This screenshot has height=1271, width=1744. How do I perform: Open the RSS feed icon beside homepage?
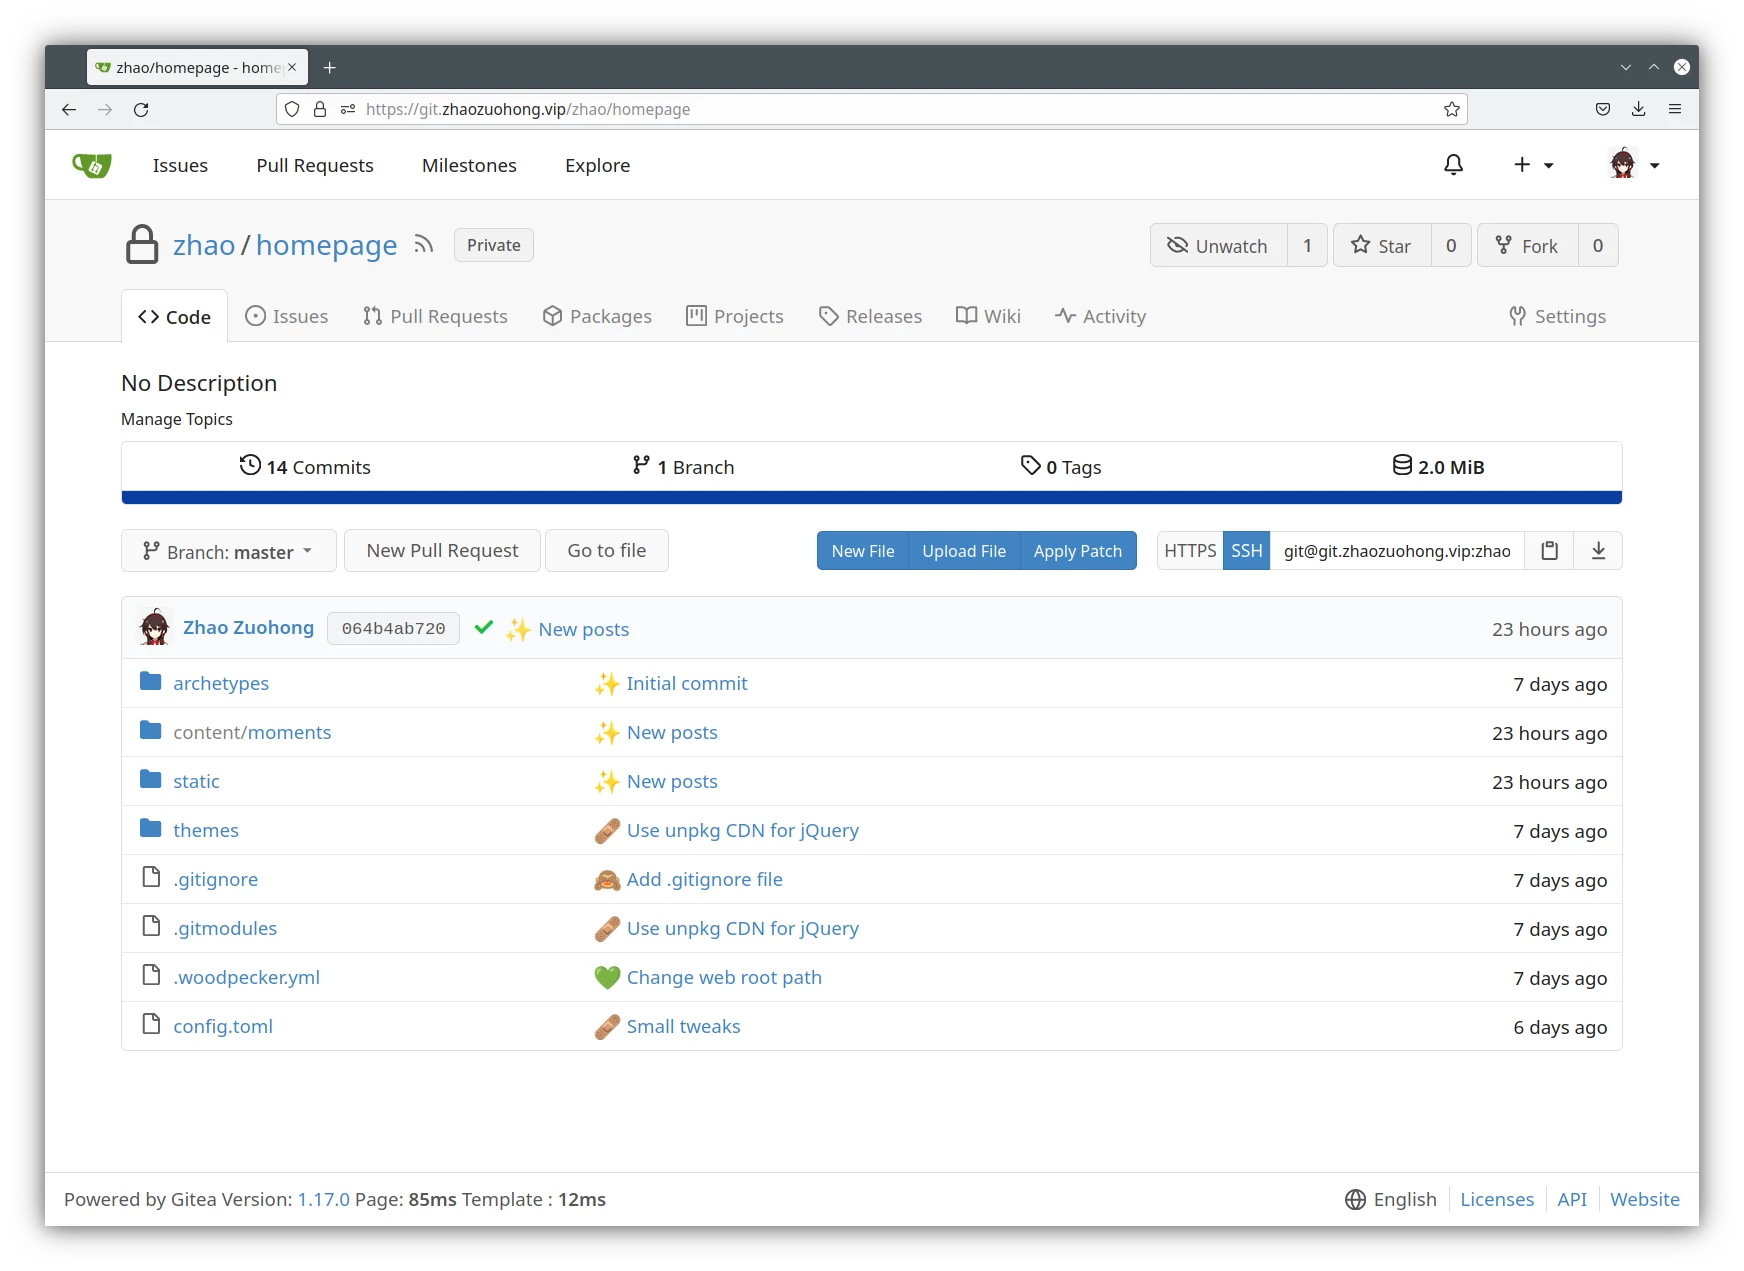click(424, 245)
